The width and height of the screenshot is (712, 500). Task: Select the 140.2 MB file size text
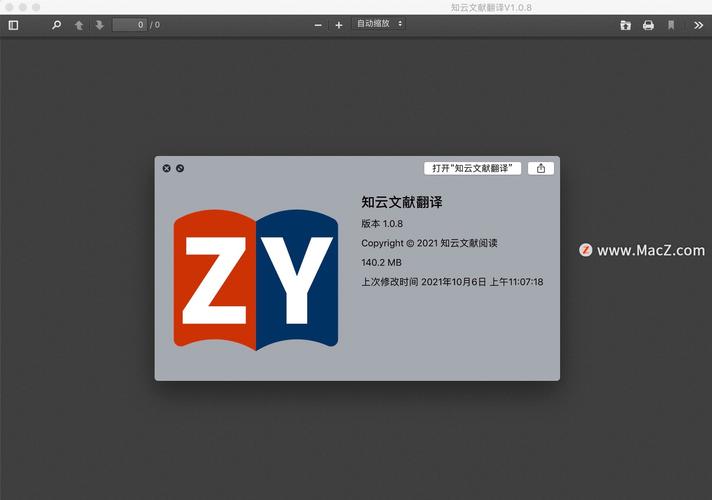pyautogui.click(x=381, y=262)
